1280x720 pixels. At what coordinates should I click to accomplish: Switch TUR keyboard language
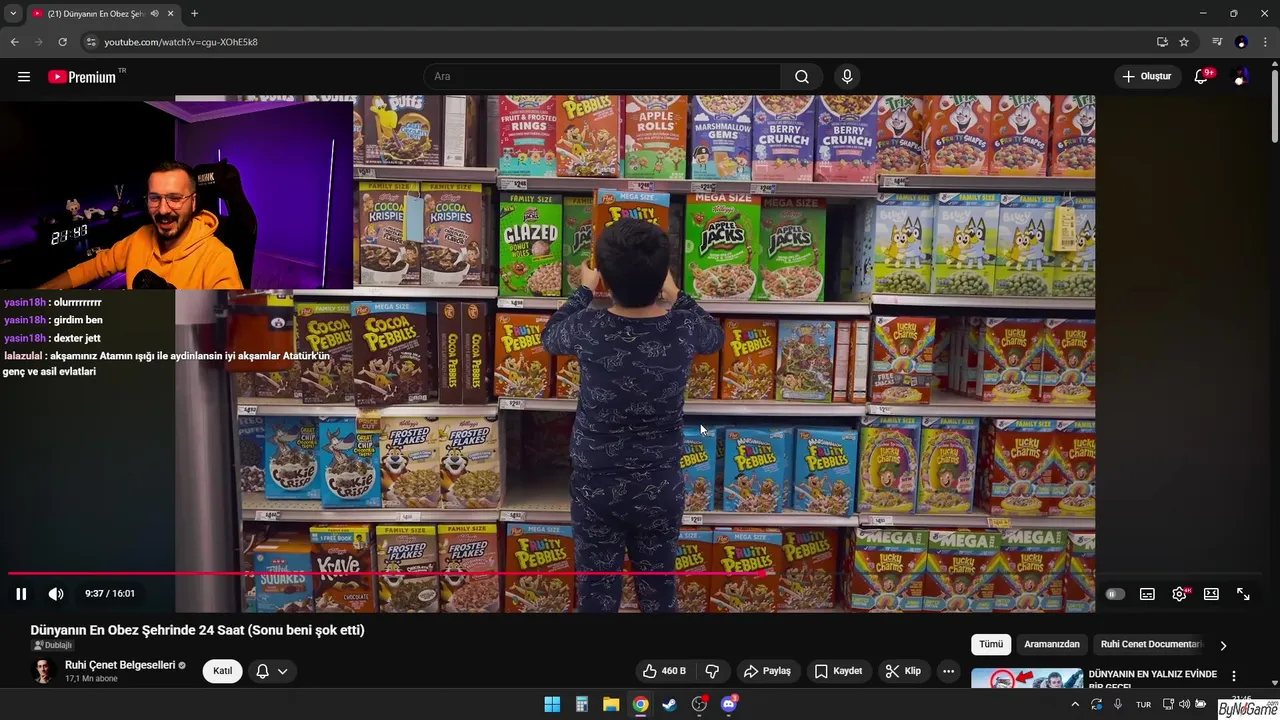(x=1143, y=704)
